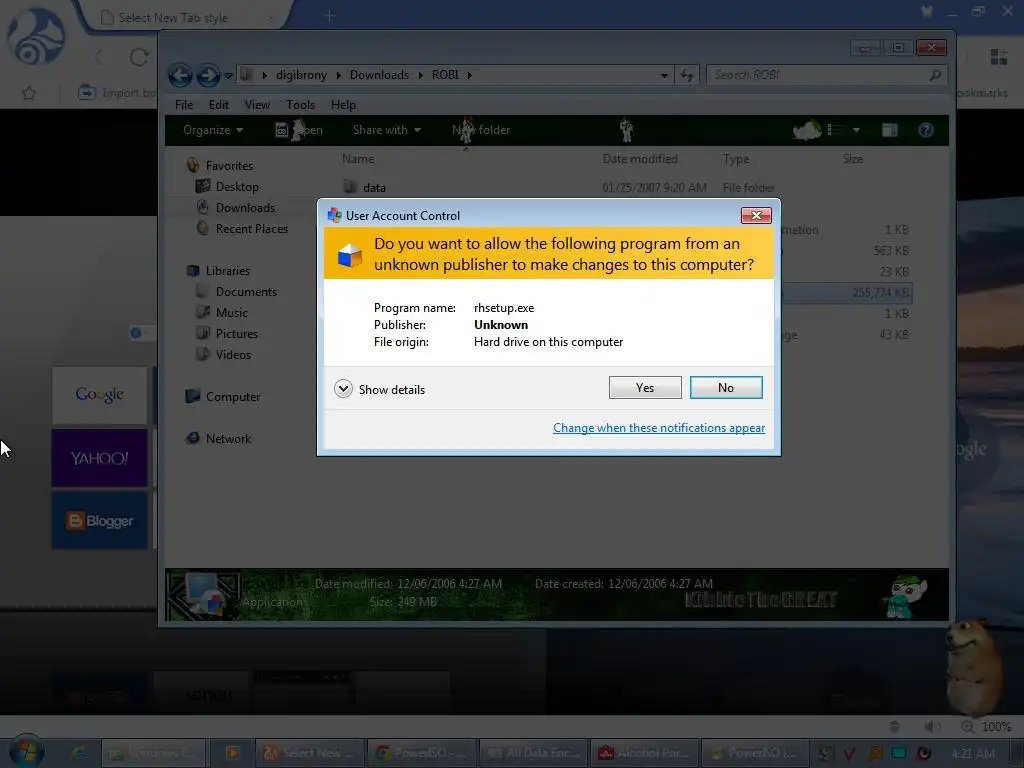Image resolution: width=1024 pixels, height=768 pixels.
Task: Open the View menu in Explorer
Action: coord(257,105)
